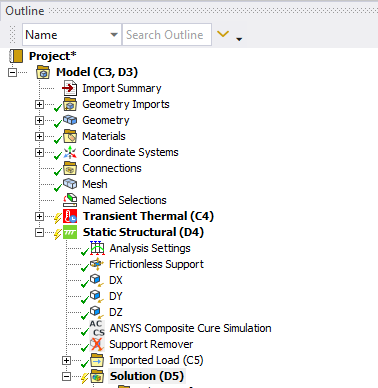Open the outline options yellow chevron
Screen dimensions: 378x388
223,34
